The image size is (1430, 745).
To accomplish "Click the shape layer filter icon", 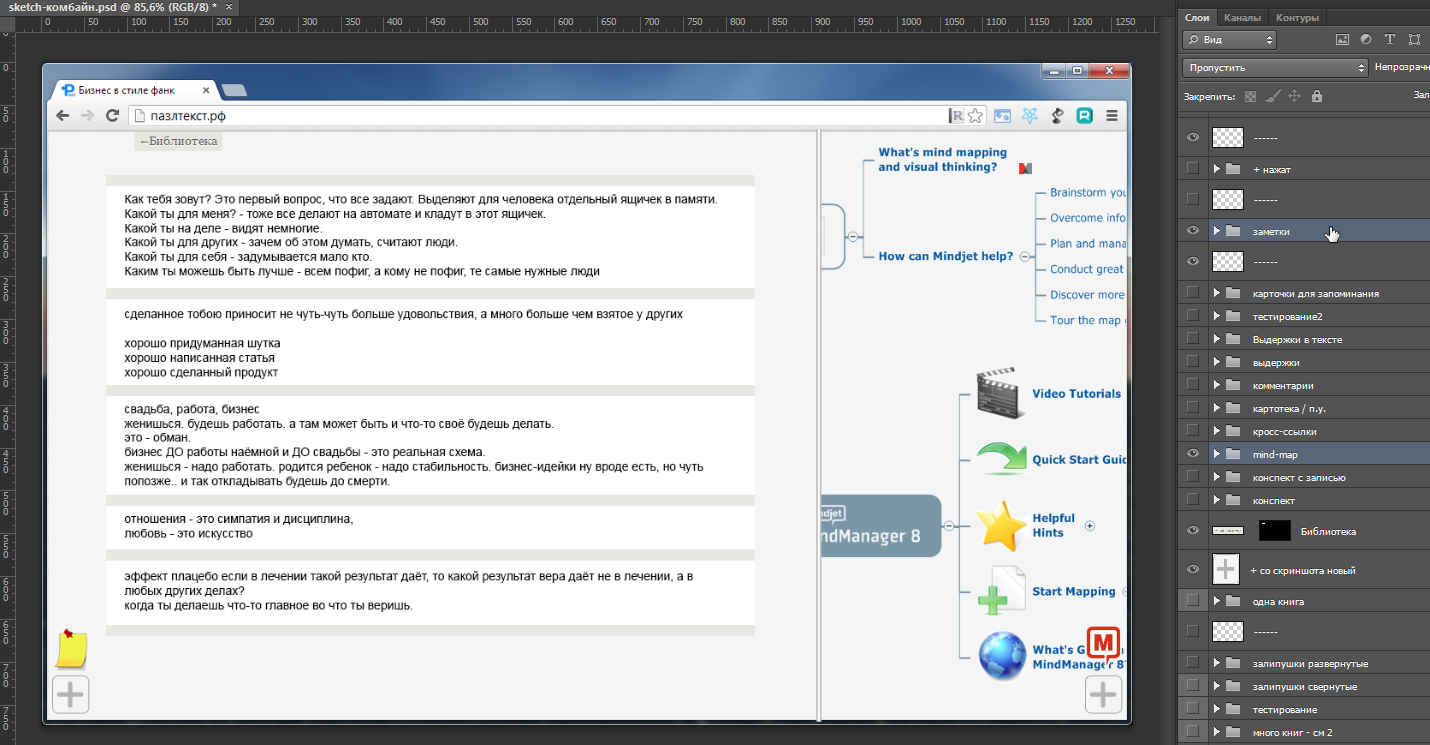I will tap(1414, 40).
